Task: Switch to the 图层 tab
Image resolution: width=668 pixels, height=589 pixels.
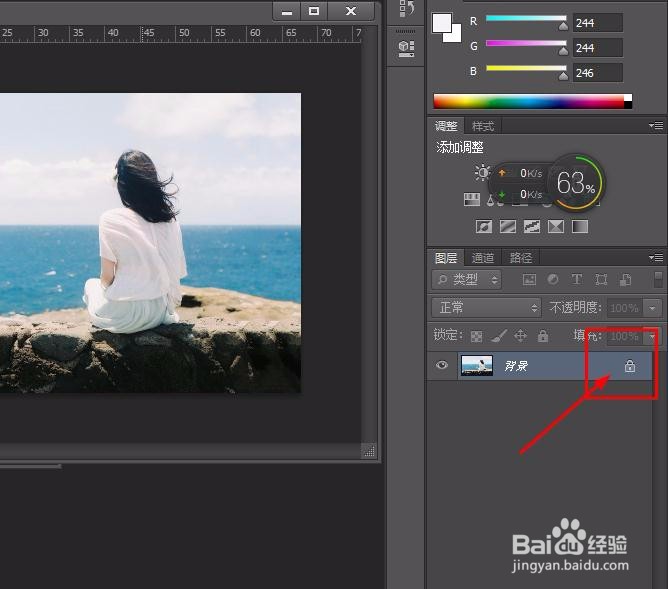Action: (446, 258)
